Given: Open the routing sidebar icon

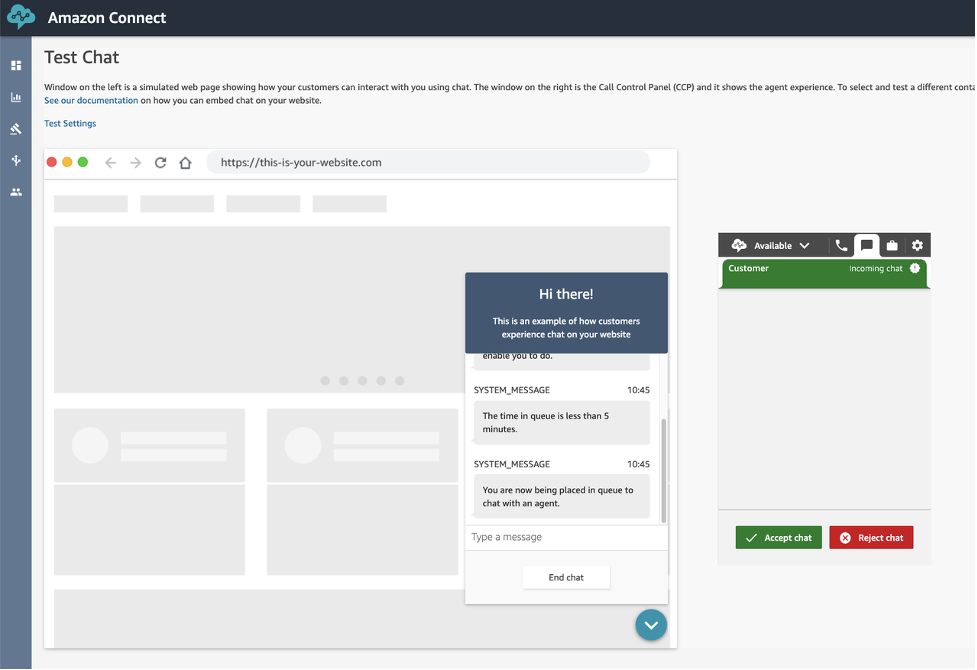Looking at the screenshot, I should pos(16,129).
